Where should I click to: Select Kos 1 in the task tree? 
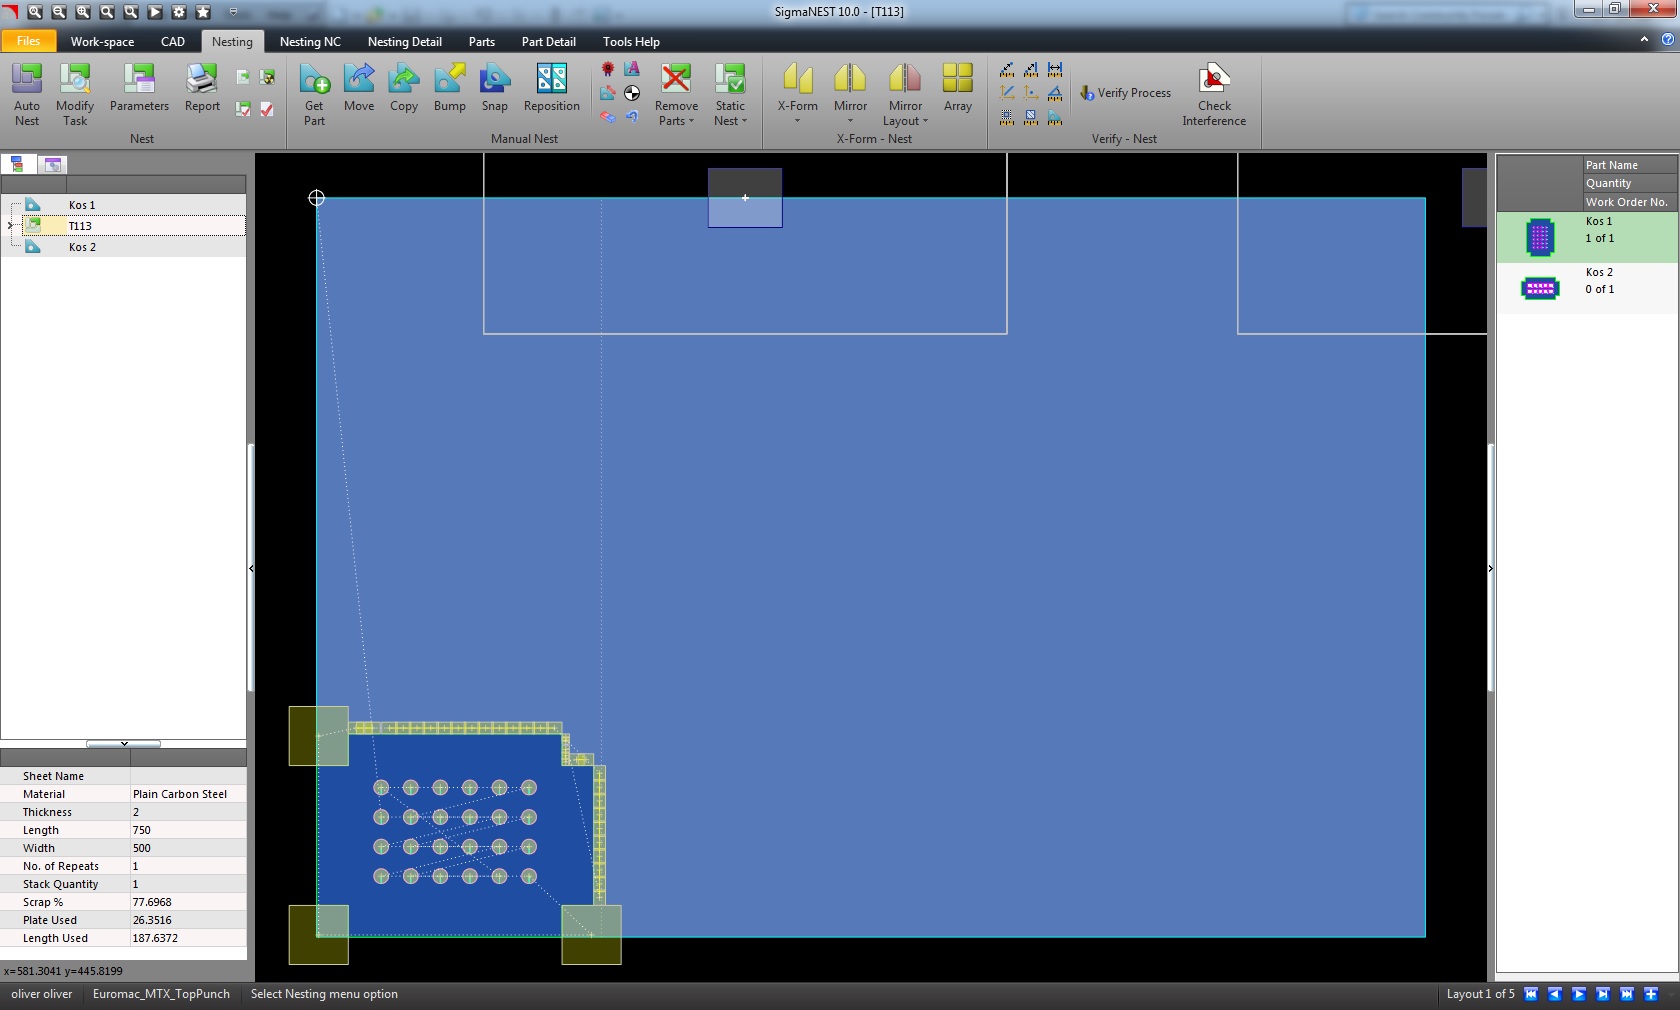pyautogui.click(x=82, y=205)
